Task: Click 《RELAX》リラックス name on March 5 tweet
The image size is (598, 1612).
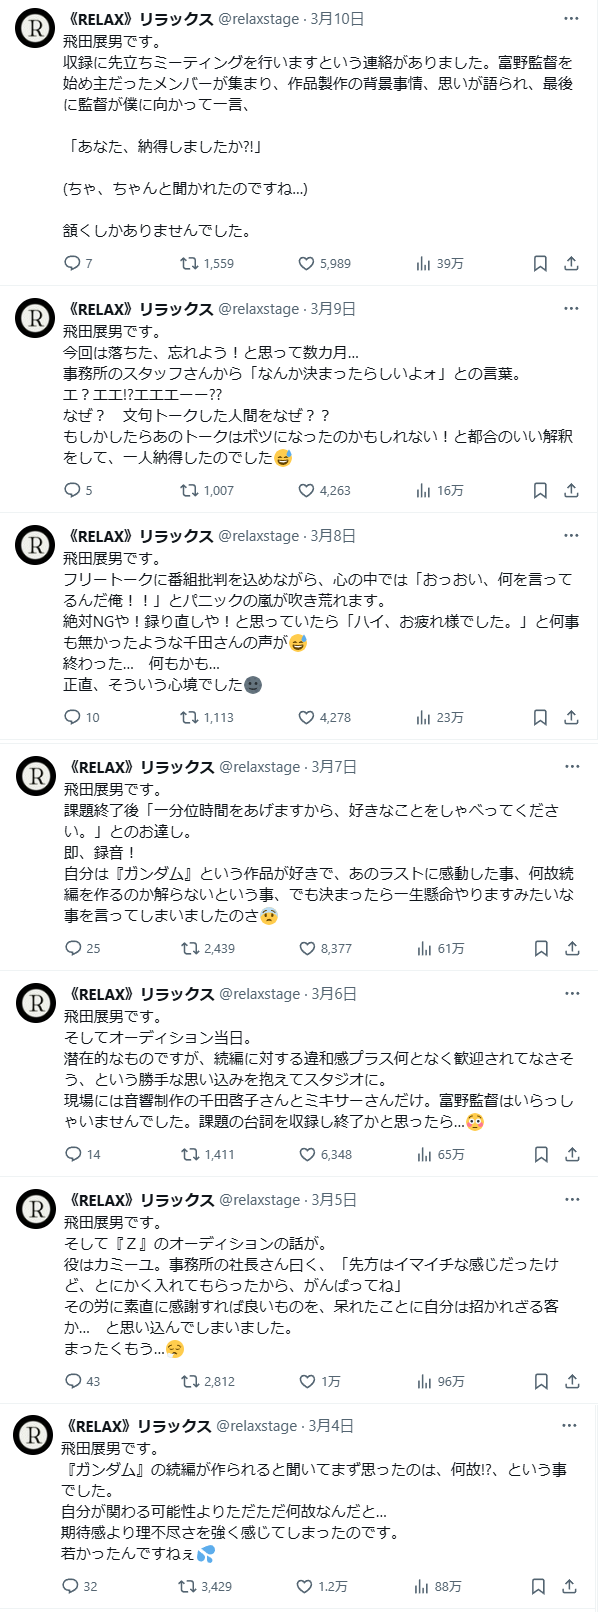Action: [140, 1199]
